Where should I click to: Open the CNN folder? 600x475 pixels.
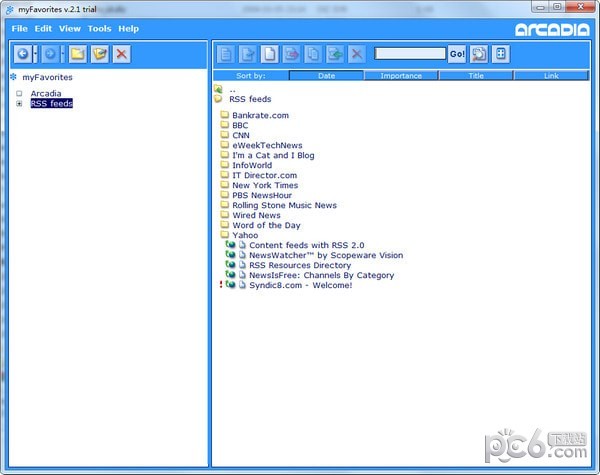coord(241,135)
